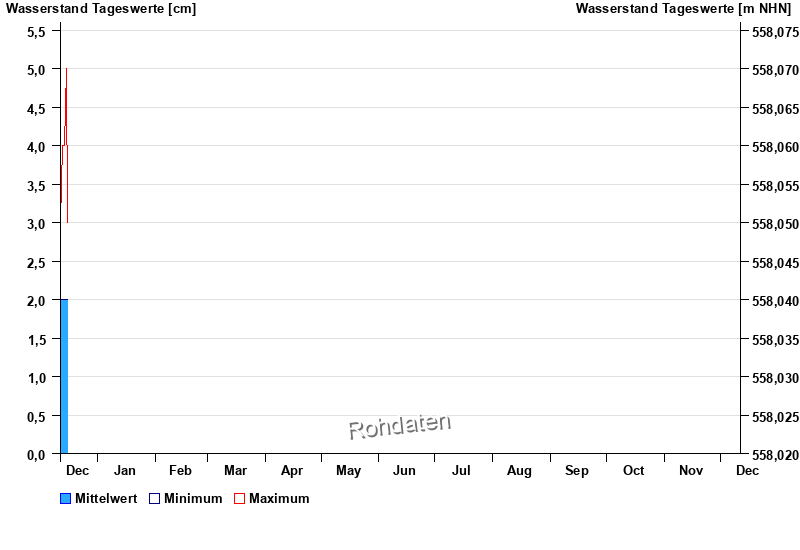800x550 pixels.
Task: Click the first Dec label on the axis
Action: [77, 470]
